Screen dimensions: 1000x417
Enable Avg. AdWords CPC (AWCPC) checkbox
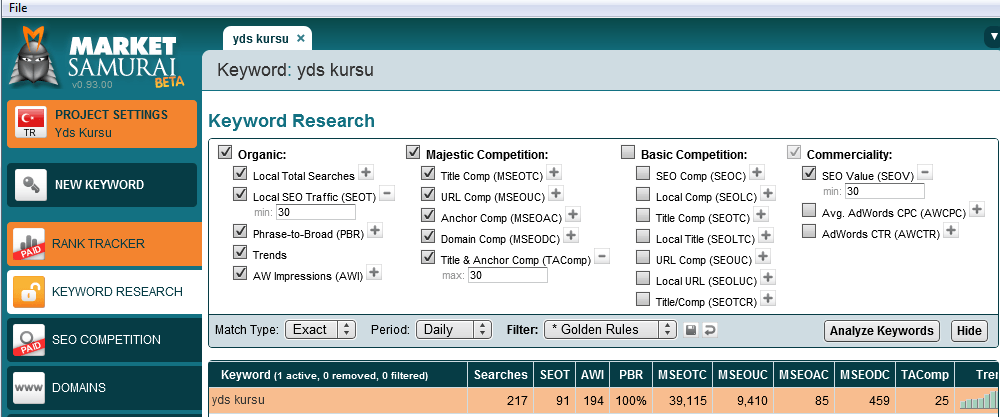click(x=809, y=210)
